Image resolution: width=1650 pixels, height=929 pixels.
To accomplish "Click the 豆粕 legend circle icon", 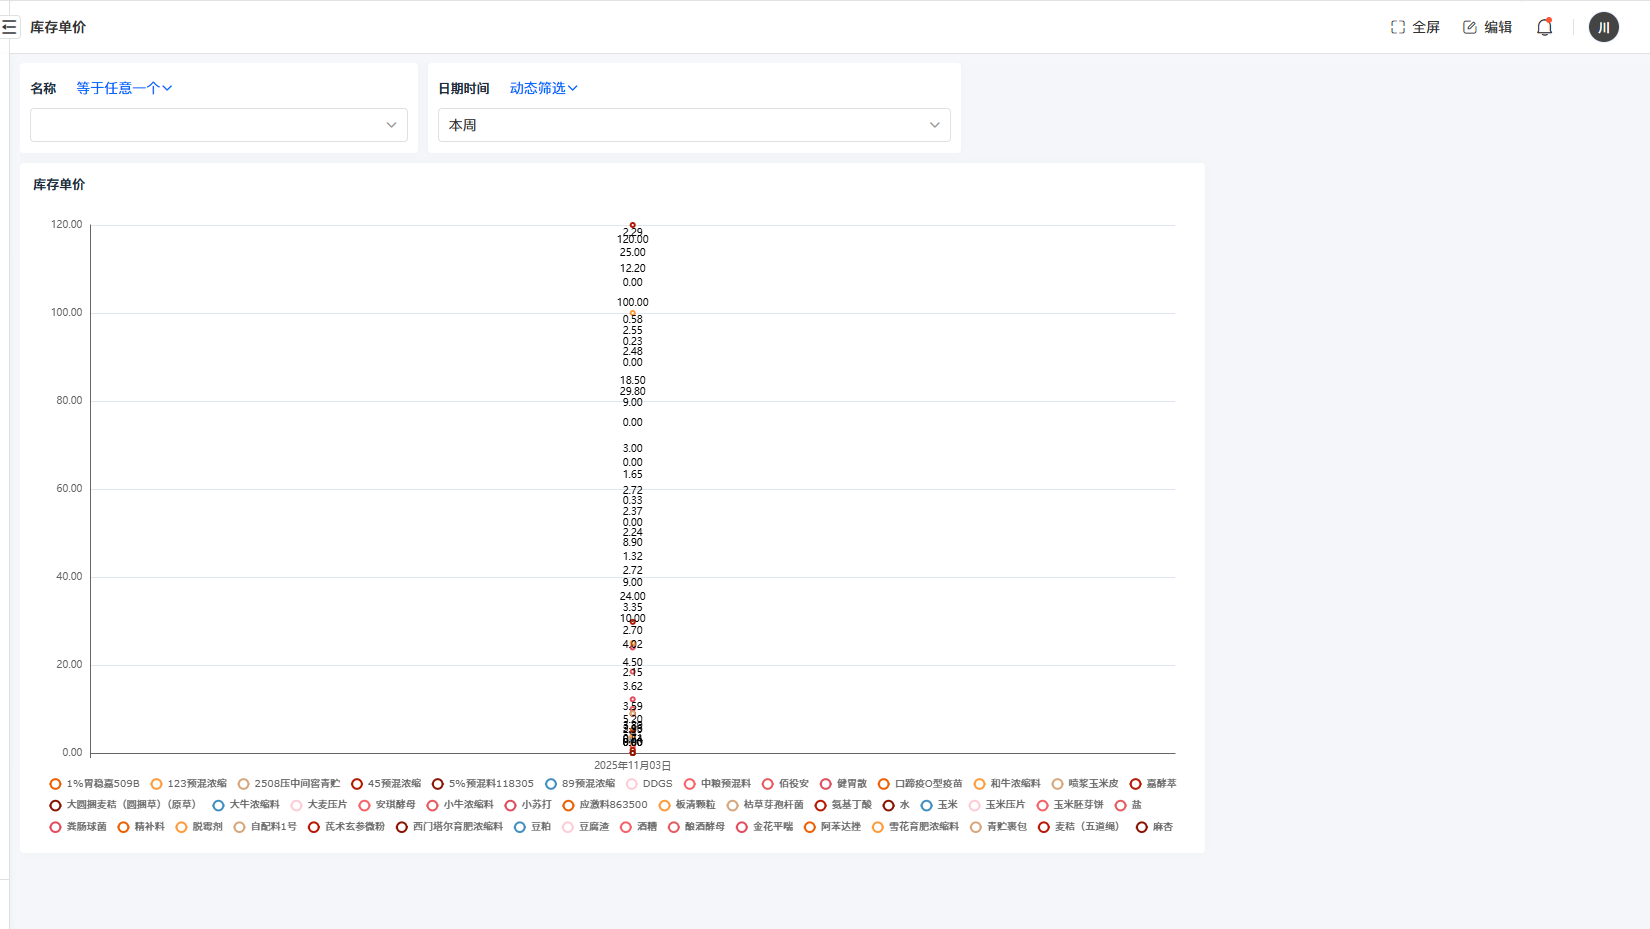I will pyautogui.click(x=520, y=827).
